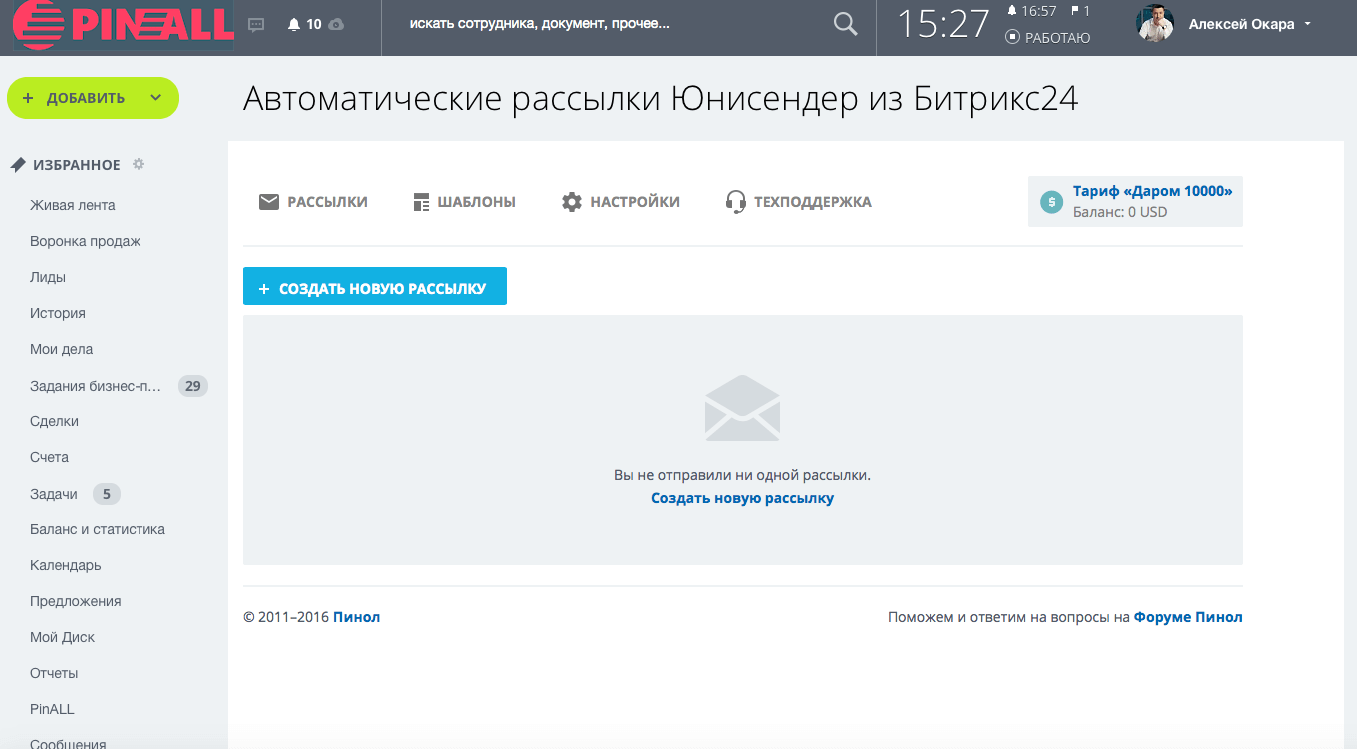Open Мои дела in sidebar

click(x=62, y=349)
